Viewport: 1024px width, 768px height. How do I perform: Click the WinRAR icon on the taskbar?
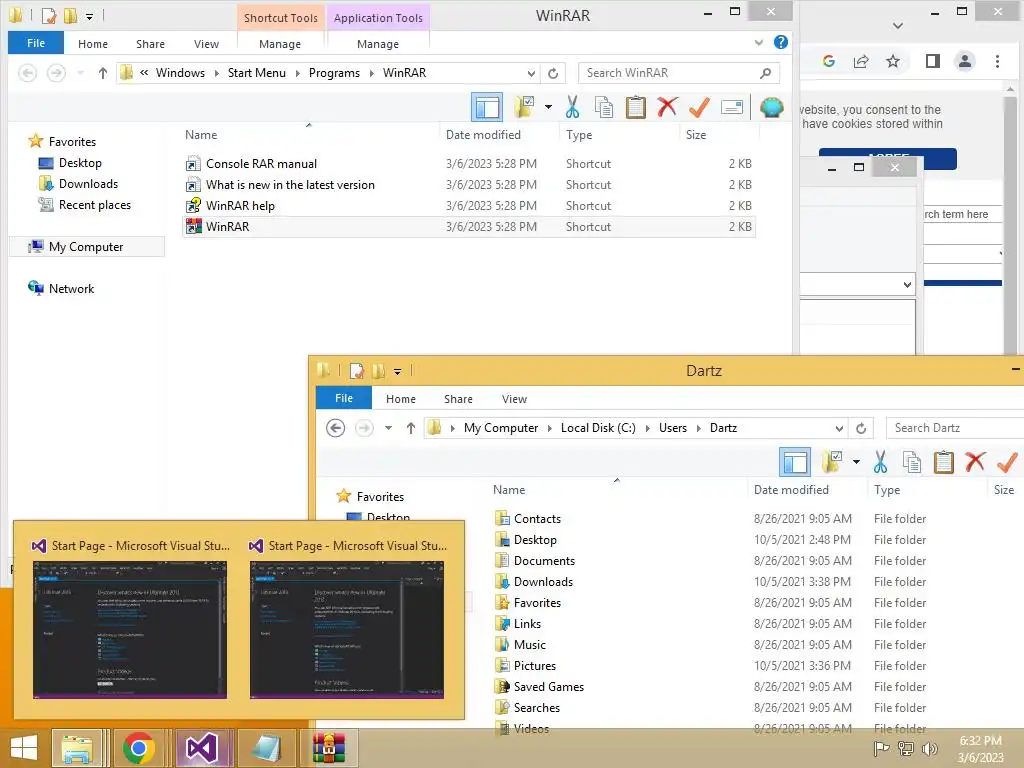pyautogui.click(x=328, y=748)
